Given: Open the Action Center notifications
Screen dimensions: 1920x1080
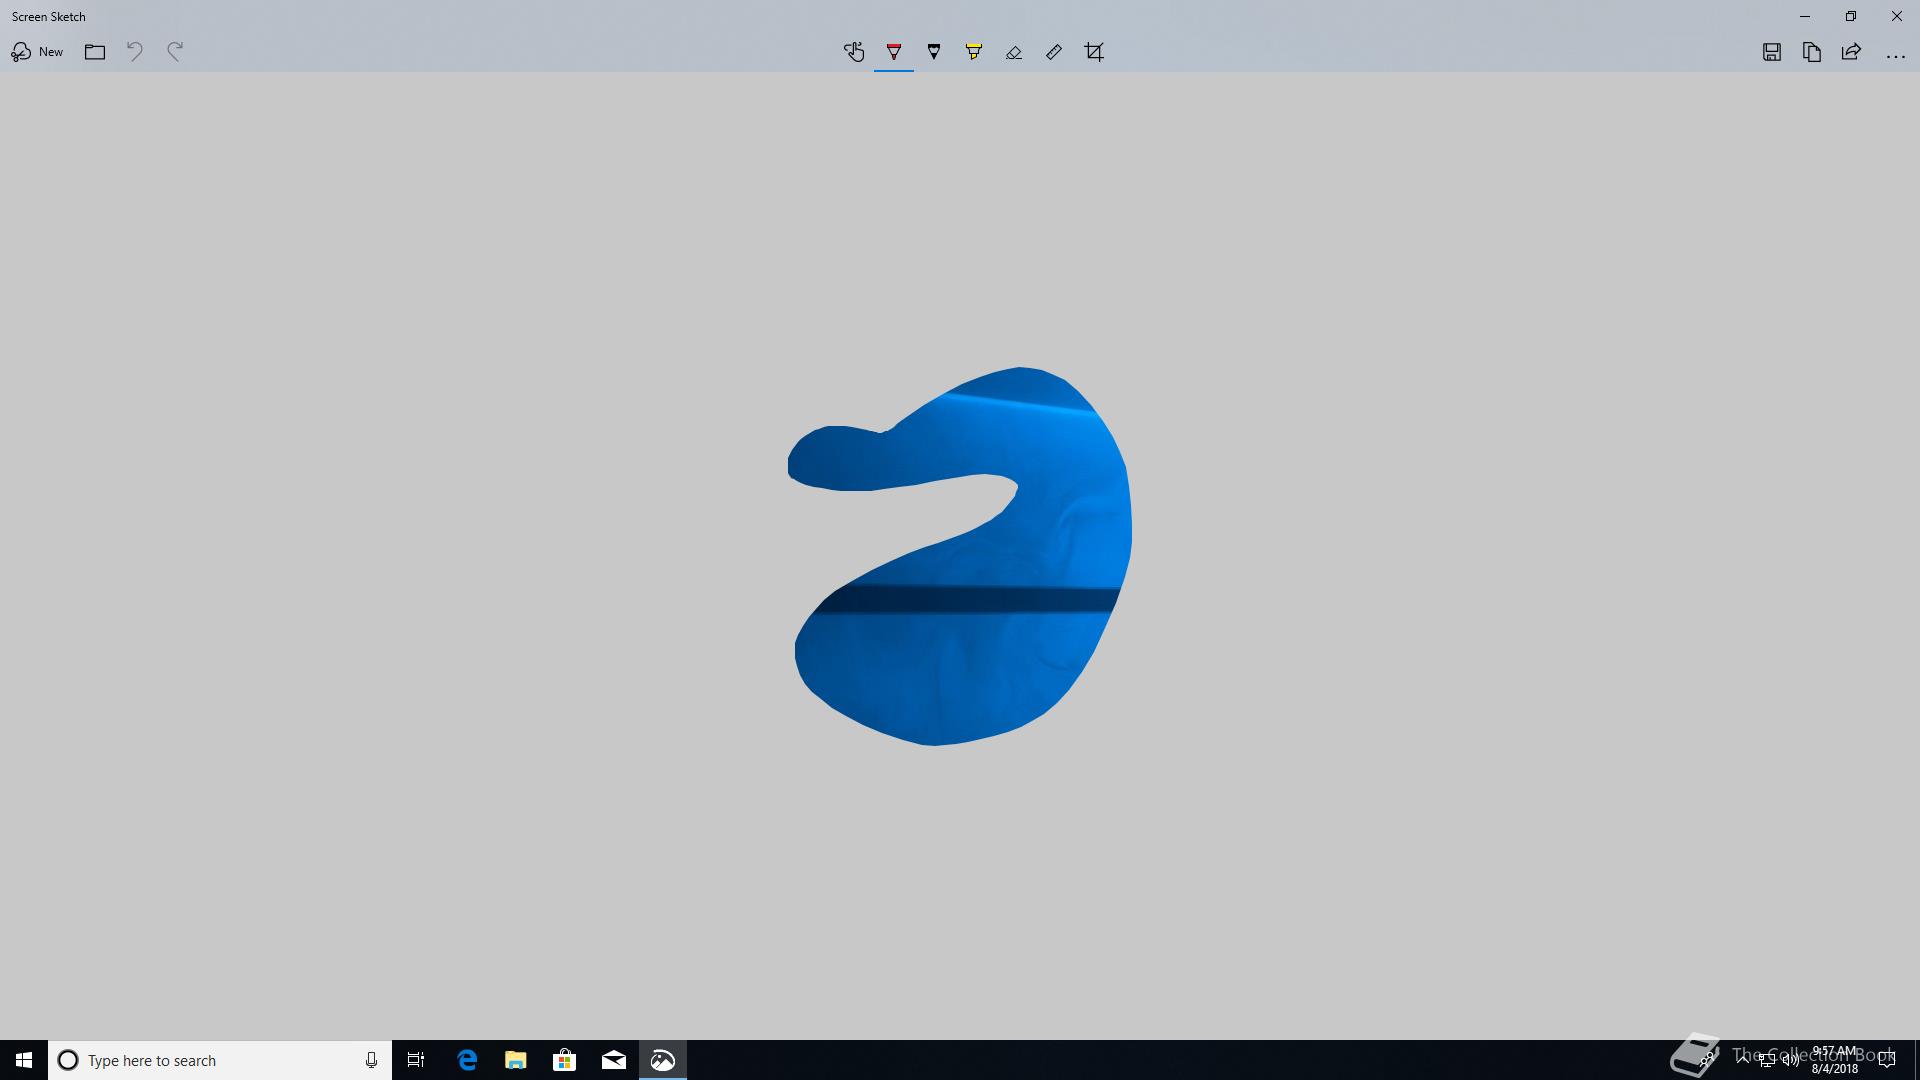Looking at the screenshot, I should pos(1887,1061).
